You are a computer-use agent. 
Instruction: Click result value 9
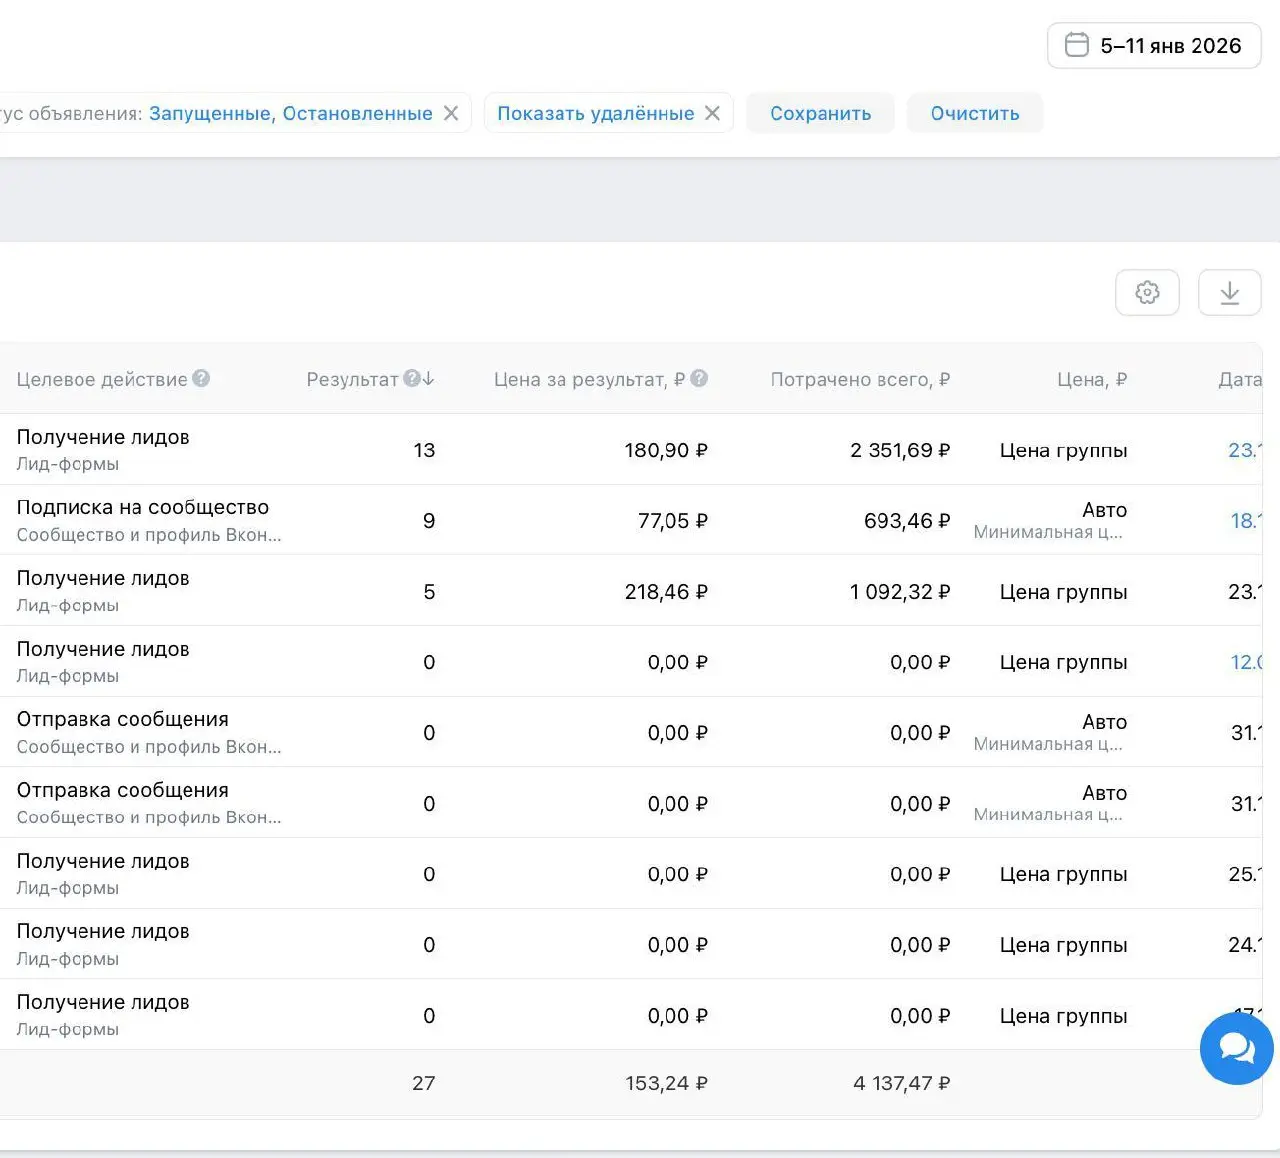[x=429, y=521]
